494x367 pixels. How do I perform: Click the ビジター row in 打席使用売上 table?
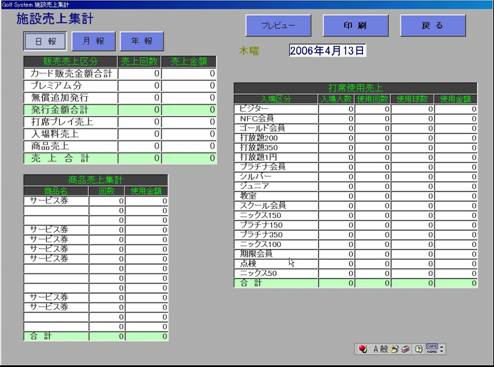point(355,109)
